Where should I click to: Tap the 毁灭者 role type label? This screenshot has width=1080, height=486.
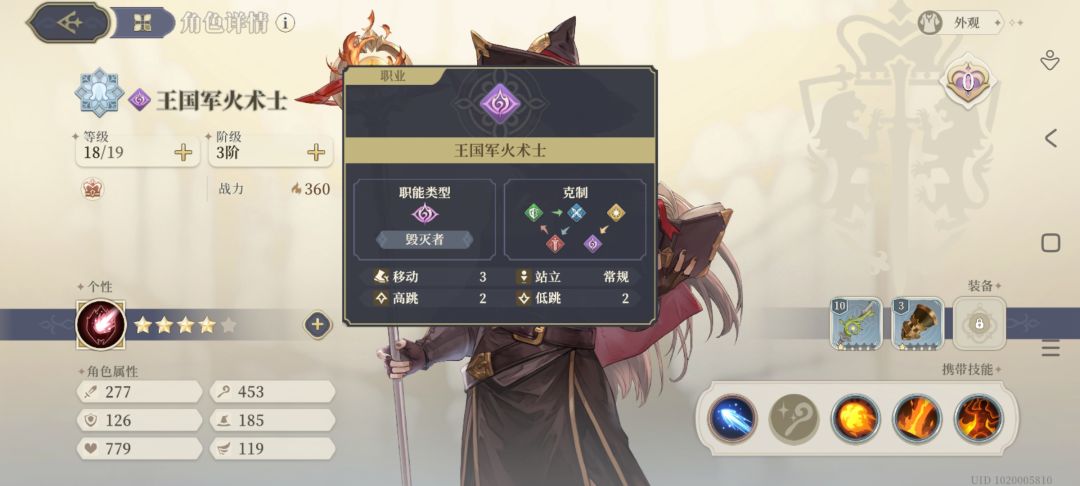click(425, 240)
